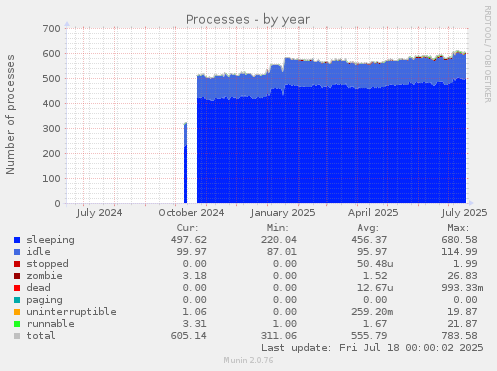Click the paging legend color swatch
Screen dimensions: 497x371
(x=17, y=300)
